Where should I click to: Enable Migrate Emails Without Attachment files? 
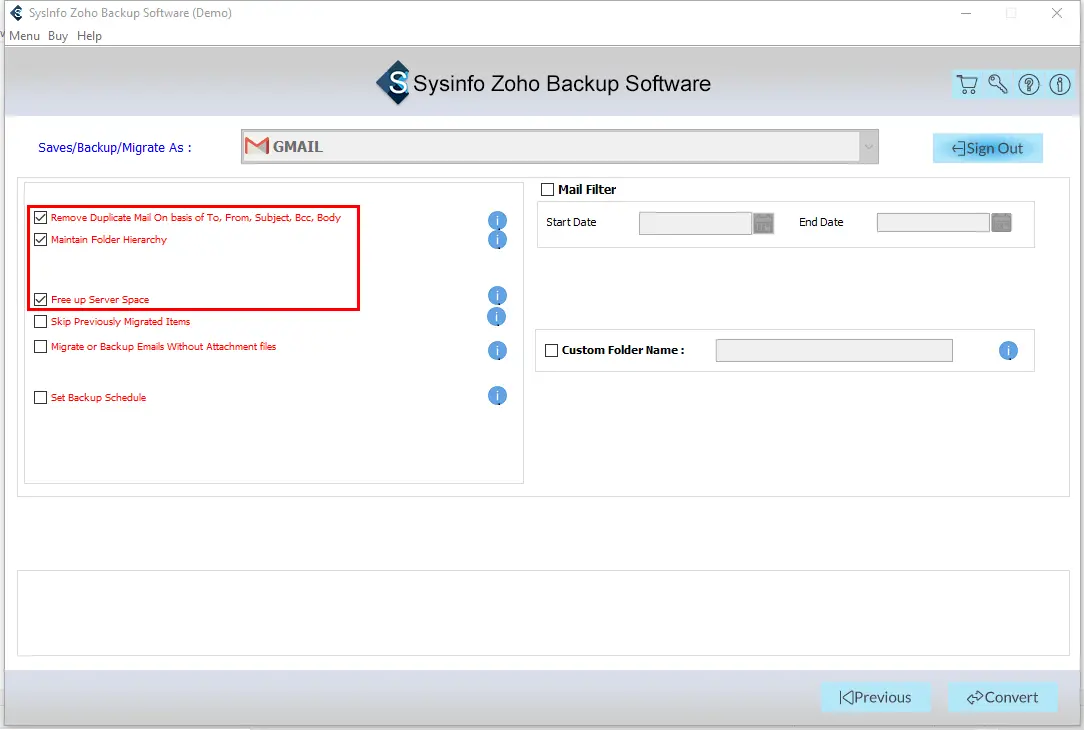(40, 346)
